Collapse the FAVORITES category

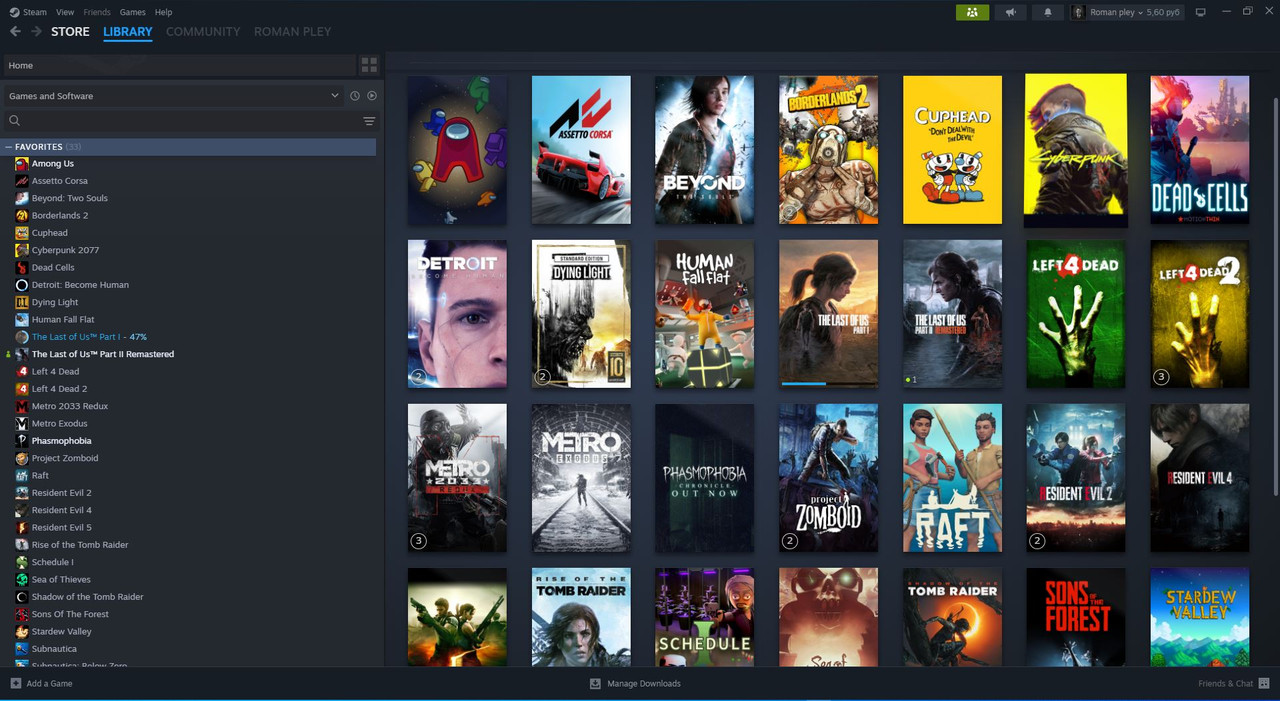pos(9,147)
